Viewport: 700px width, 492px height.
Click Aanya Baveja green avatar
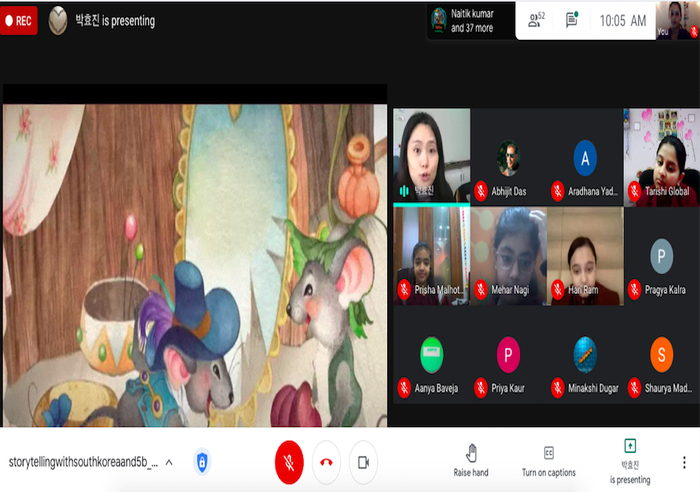coord(432,354)
